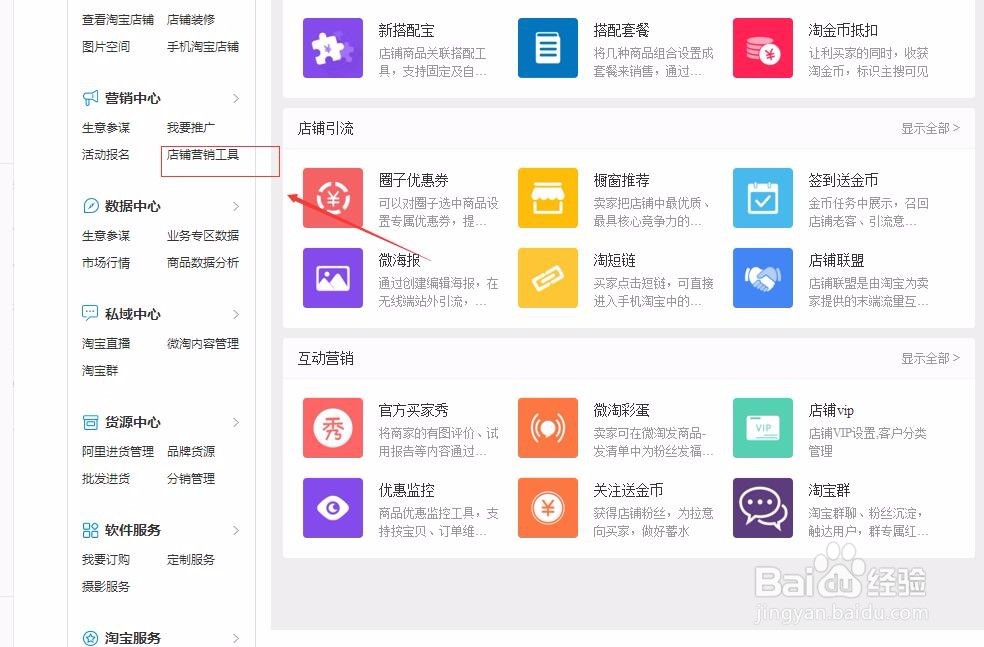The width and height of the screenshot is (984, 647).
Task: Go to 手机淘宝店铺 link
Action: coord(203,46)
